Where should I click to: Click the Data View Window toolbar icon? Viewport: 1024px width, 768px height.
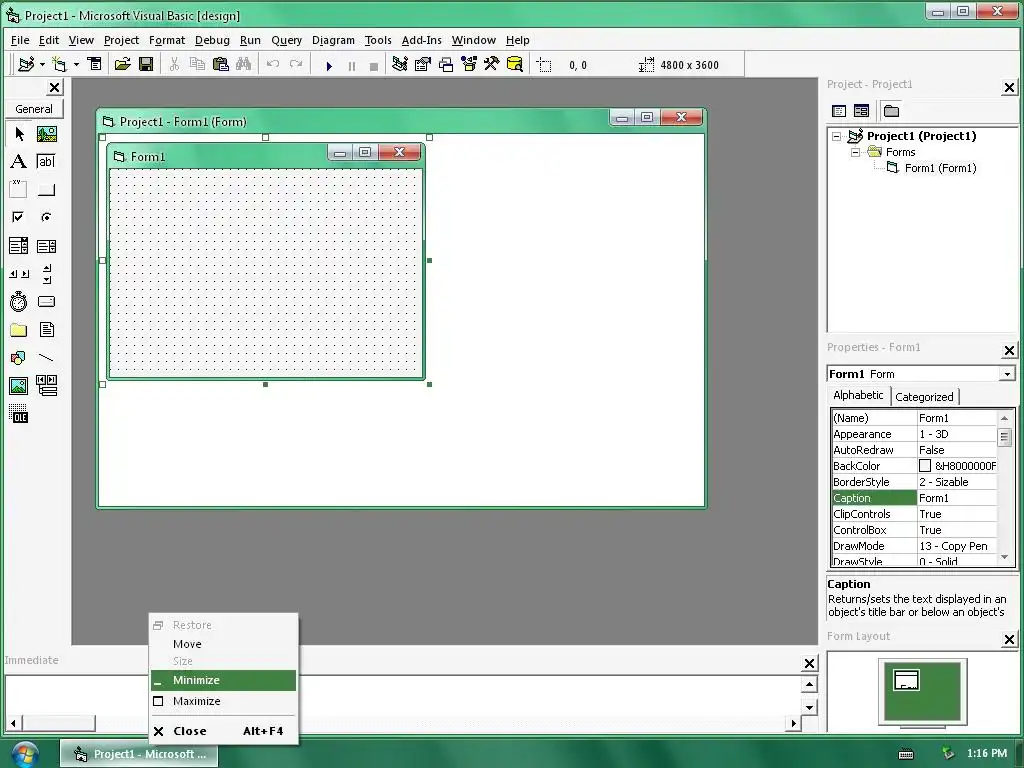tap(515, 64)
